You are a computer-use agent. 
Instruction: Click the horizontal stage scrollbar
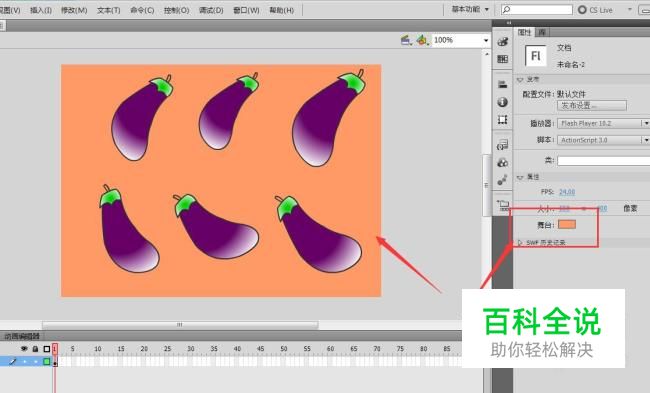coord(180,325)
